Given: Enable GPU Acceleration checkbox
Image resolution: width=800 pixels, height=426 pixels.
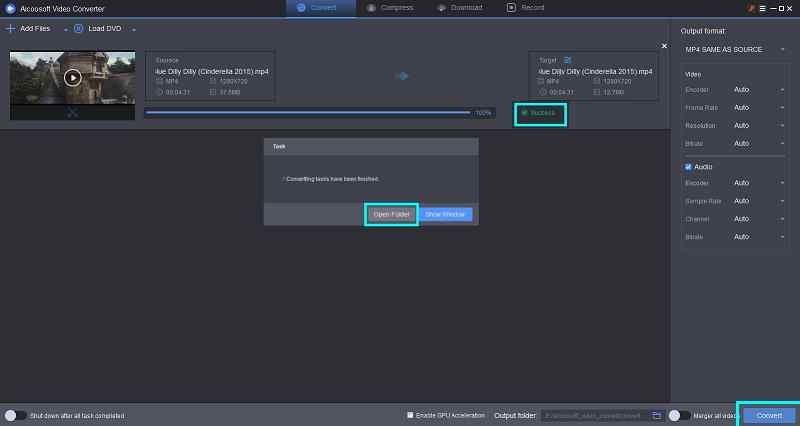Looking at the screenshot, I should point(410,415).
